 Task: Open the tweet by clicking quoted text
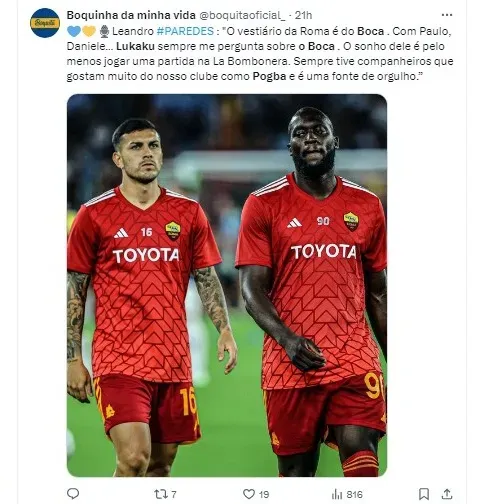coord(260,54)
